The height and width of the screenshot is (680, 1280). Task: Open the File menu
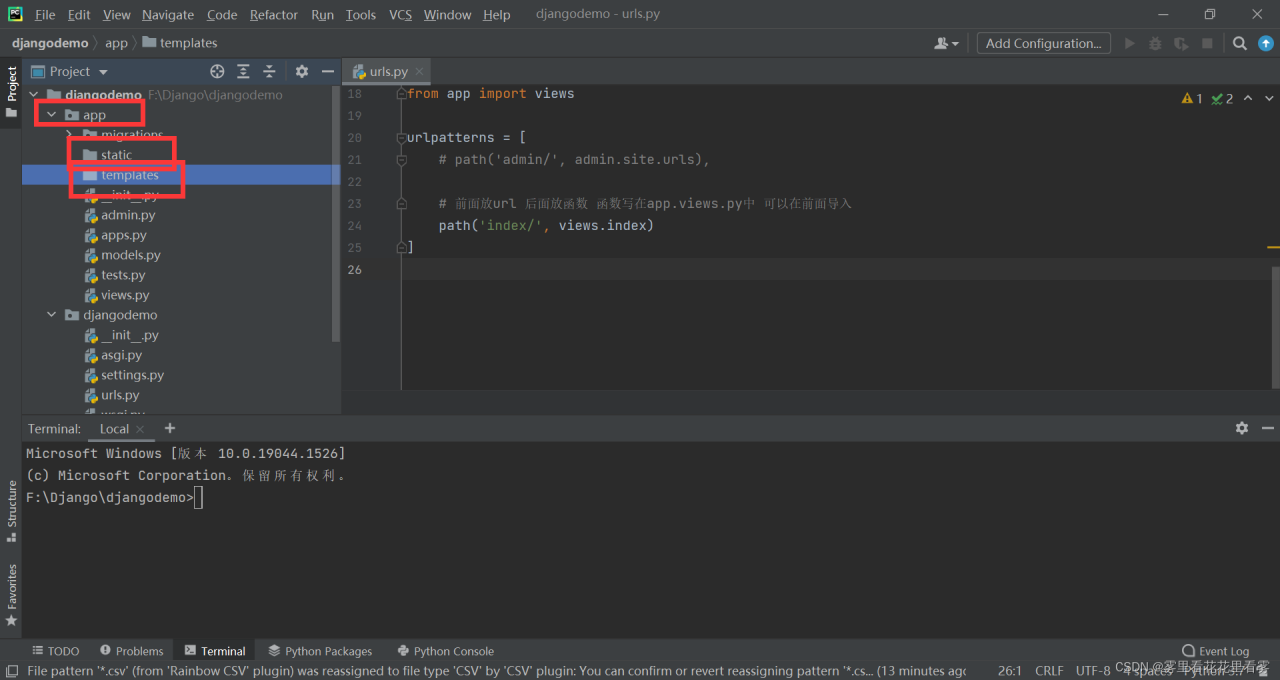45,14
